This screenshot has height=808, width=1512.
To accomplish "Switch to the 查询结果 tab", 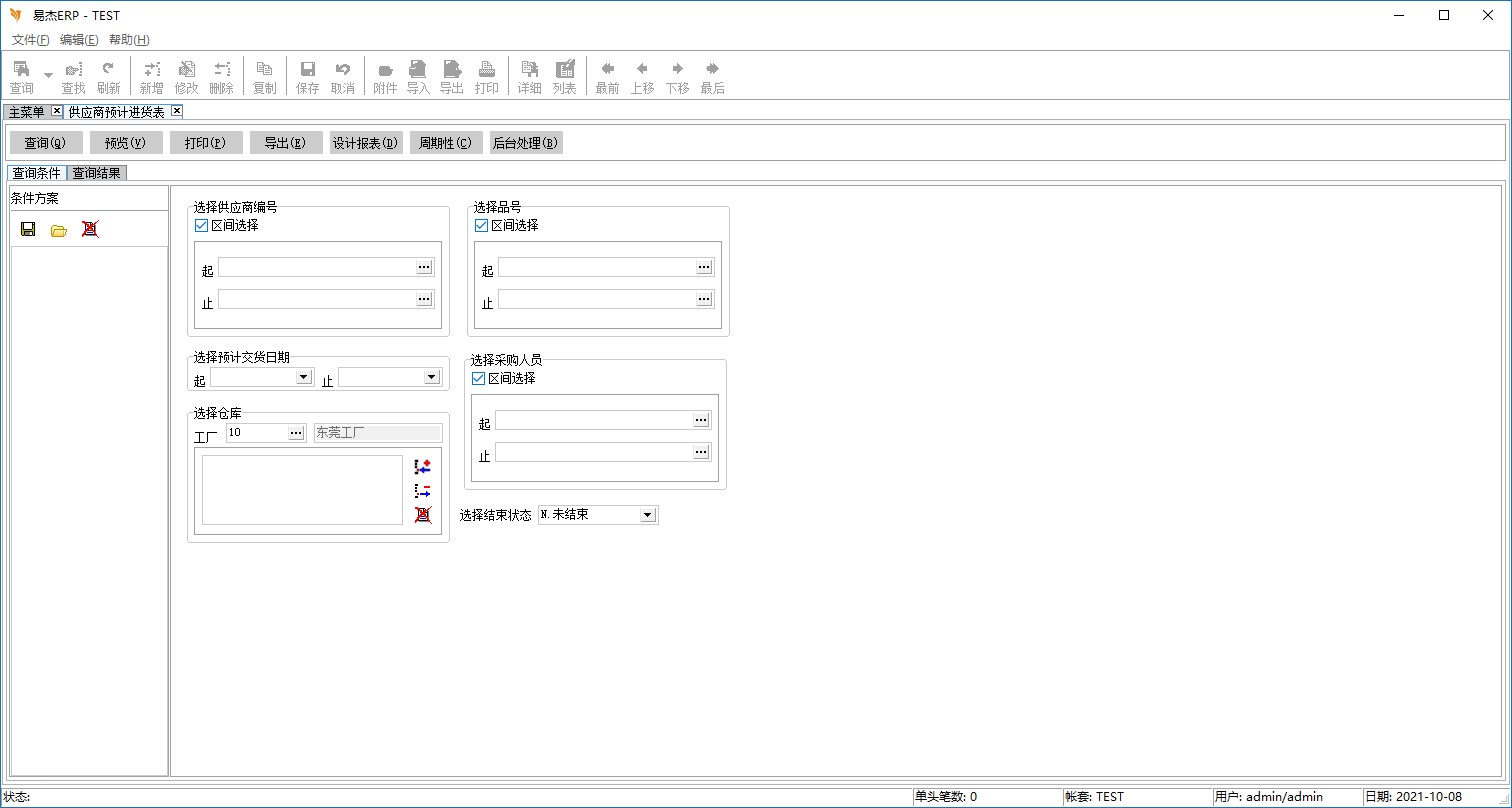I will tap(96, 173).
